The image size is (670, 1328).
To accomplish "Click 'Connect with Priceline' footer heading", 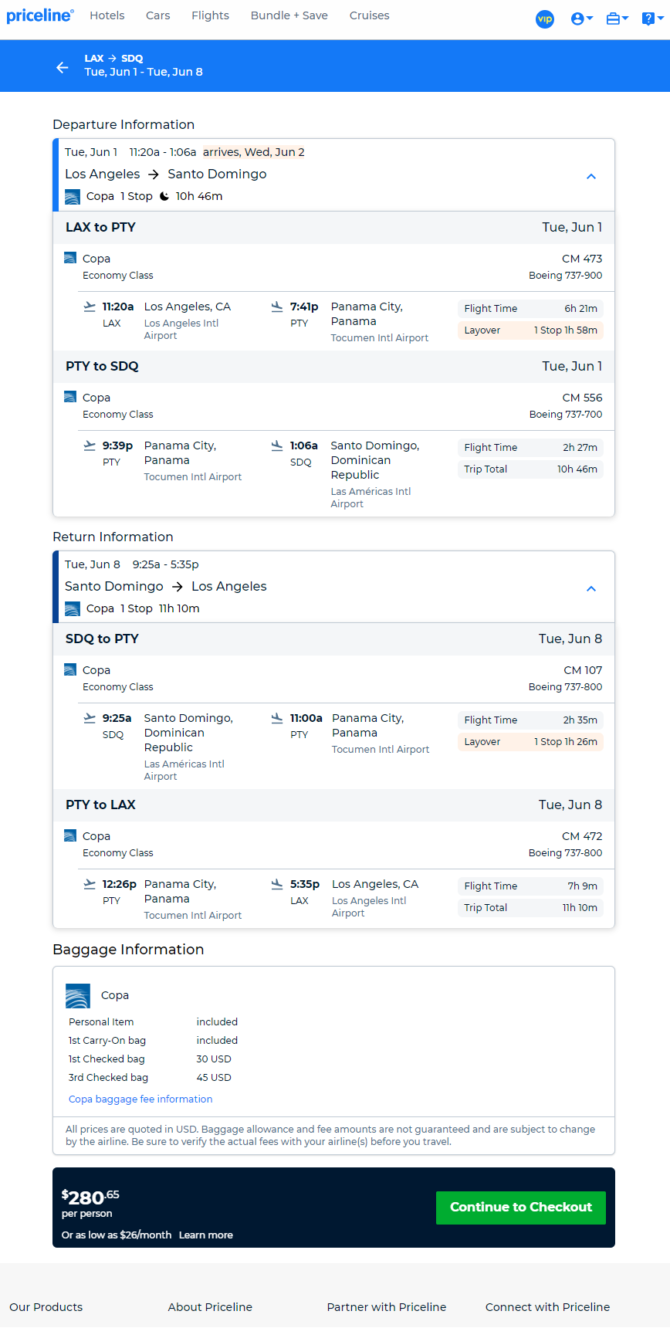I will coord(547,1307).
